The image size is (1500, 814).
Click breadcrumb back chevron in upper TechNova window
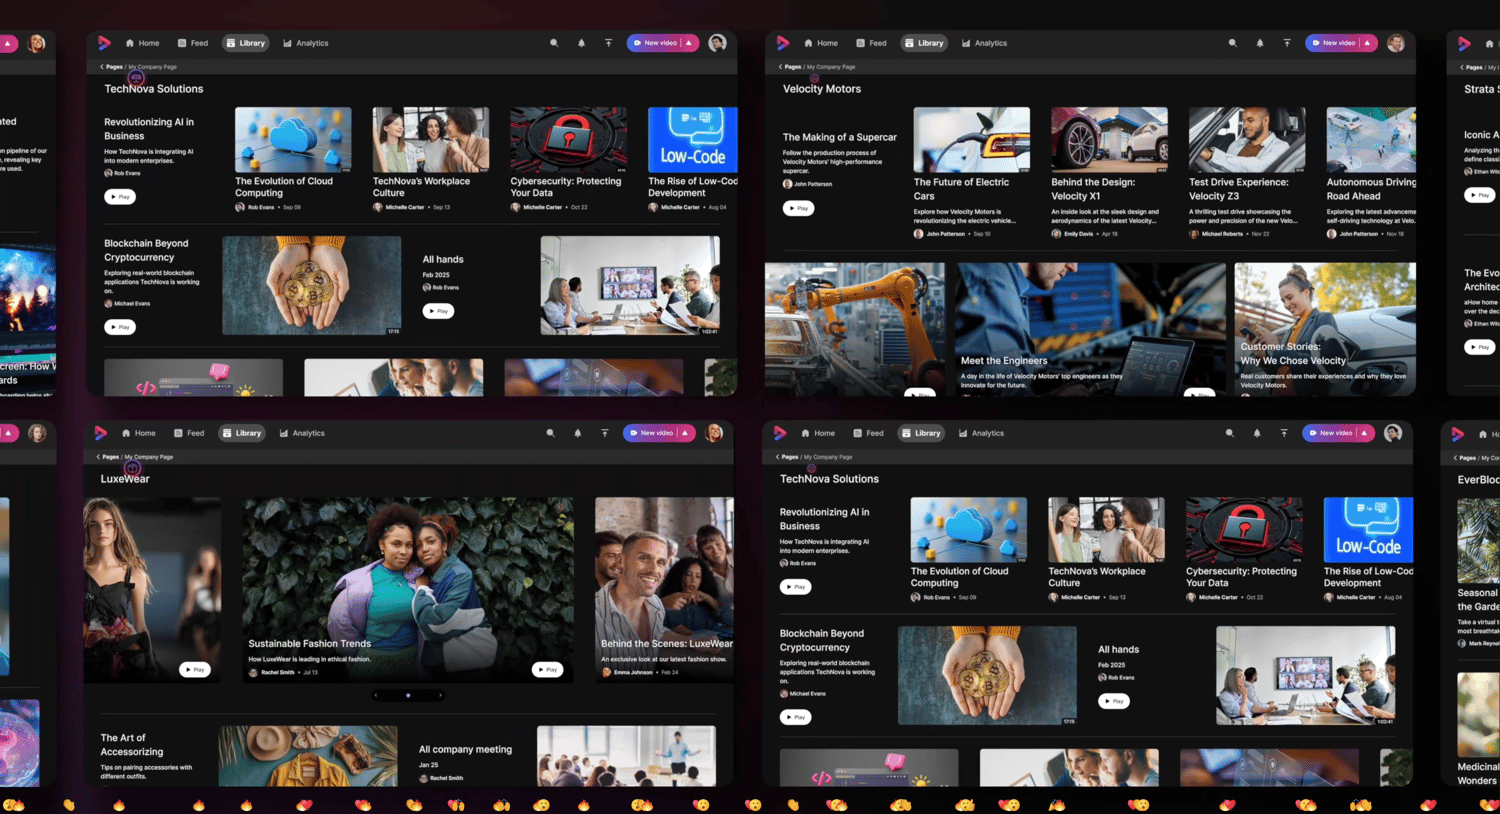pyautogui.click(x=102, y=67)
